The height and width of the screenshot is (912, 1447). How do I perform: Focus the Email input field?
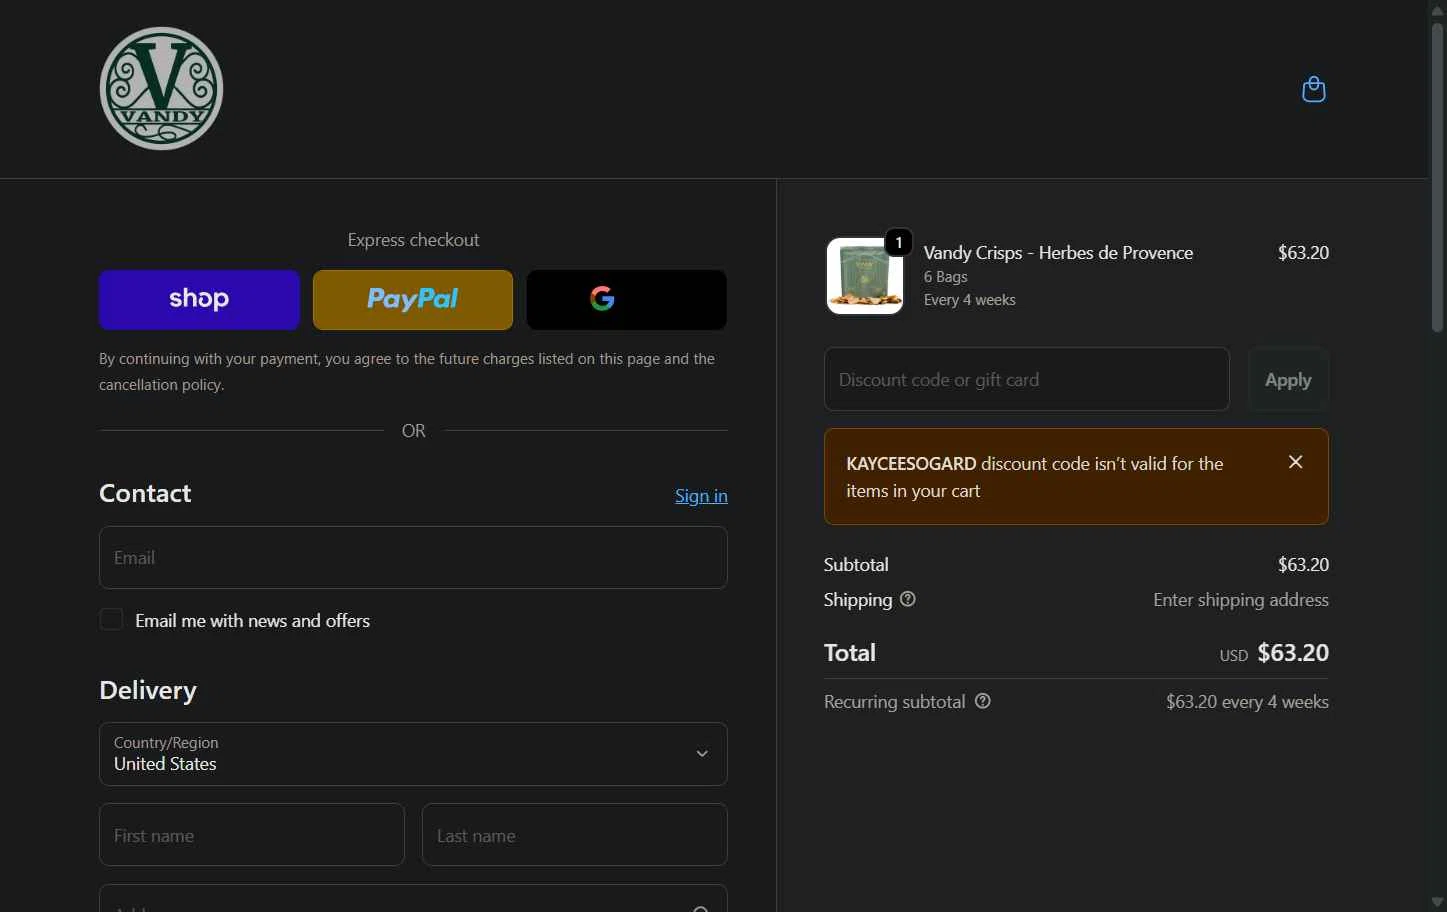413,557
